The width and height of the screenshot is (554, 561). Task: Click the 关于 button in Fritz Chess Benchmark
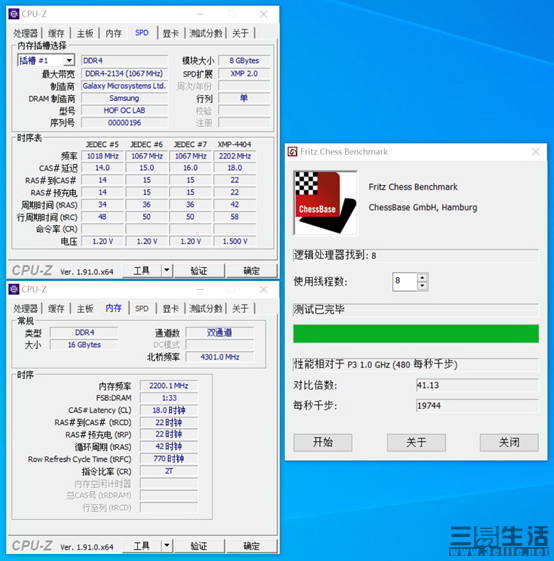click(x=416, y=442)
